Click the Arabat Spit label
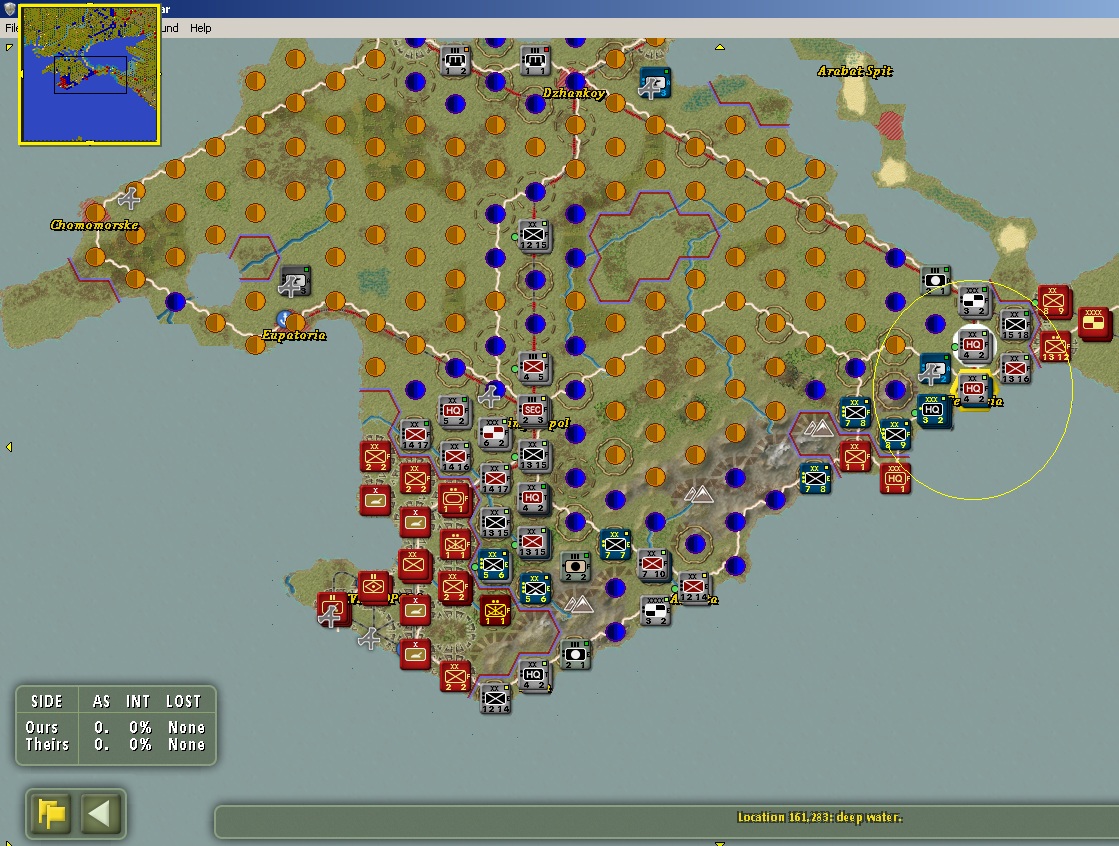Viewport: 1119px width, 846px height. tap(855, 71)
